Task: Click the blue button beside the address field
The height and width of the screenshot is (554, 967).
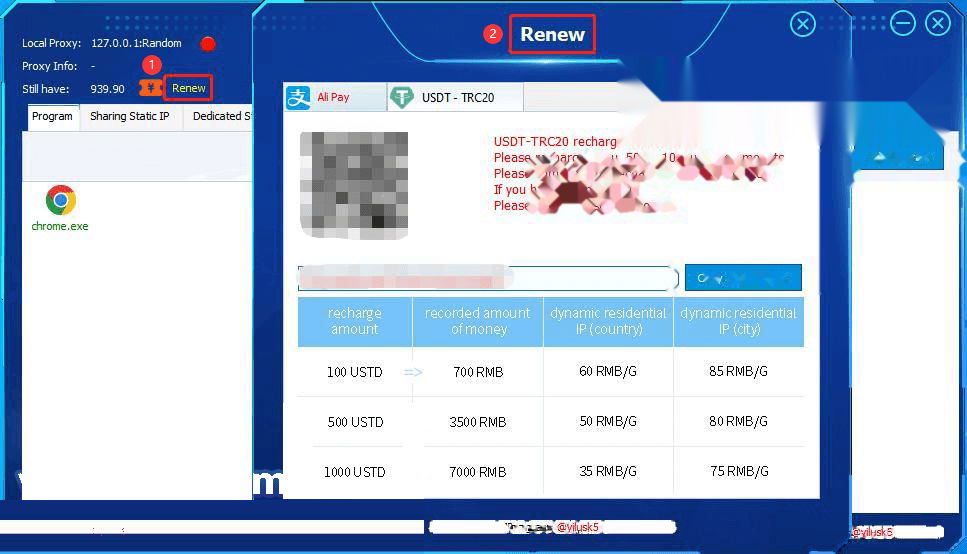Action: coord(743,278)
